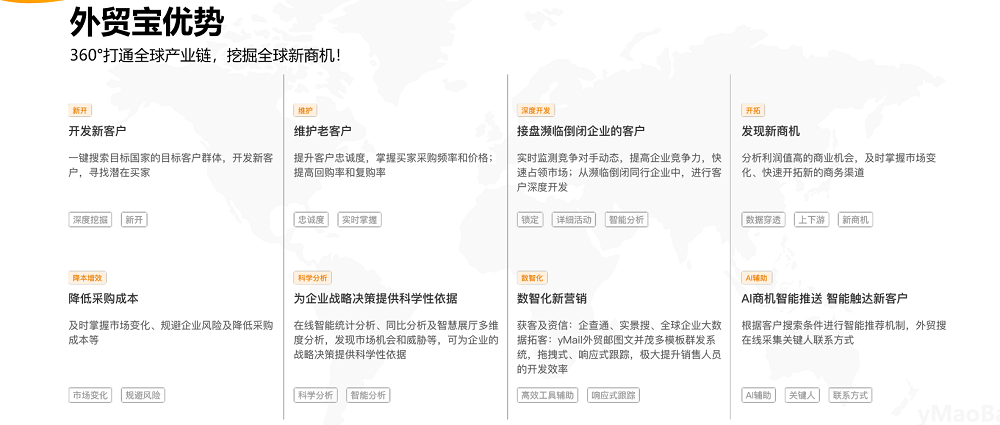Select the 实时掌握 tag
Image resolution: width=1000 pixels, height=425 pixels.
coord(360,220)
